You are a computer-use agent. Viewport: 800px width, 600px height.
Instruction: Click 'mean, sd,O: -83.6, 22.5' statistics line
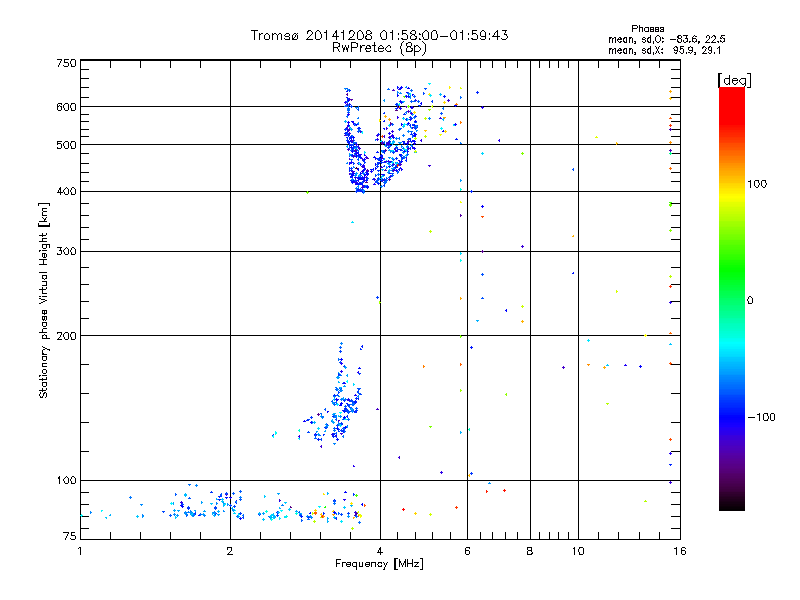[x=667, y=39]
